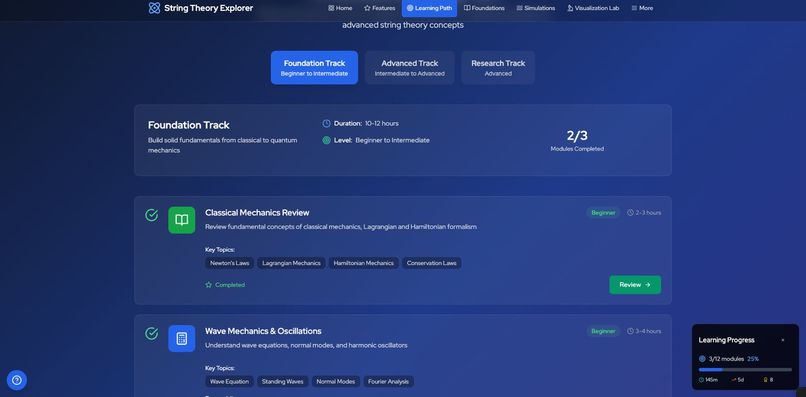This screenshot has width=806, height=397.
Task: Open the Home nav item
Action: (x=340, y=8)
